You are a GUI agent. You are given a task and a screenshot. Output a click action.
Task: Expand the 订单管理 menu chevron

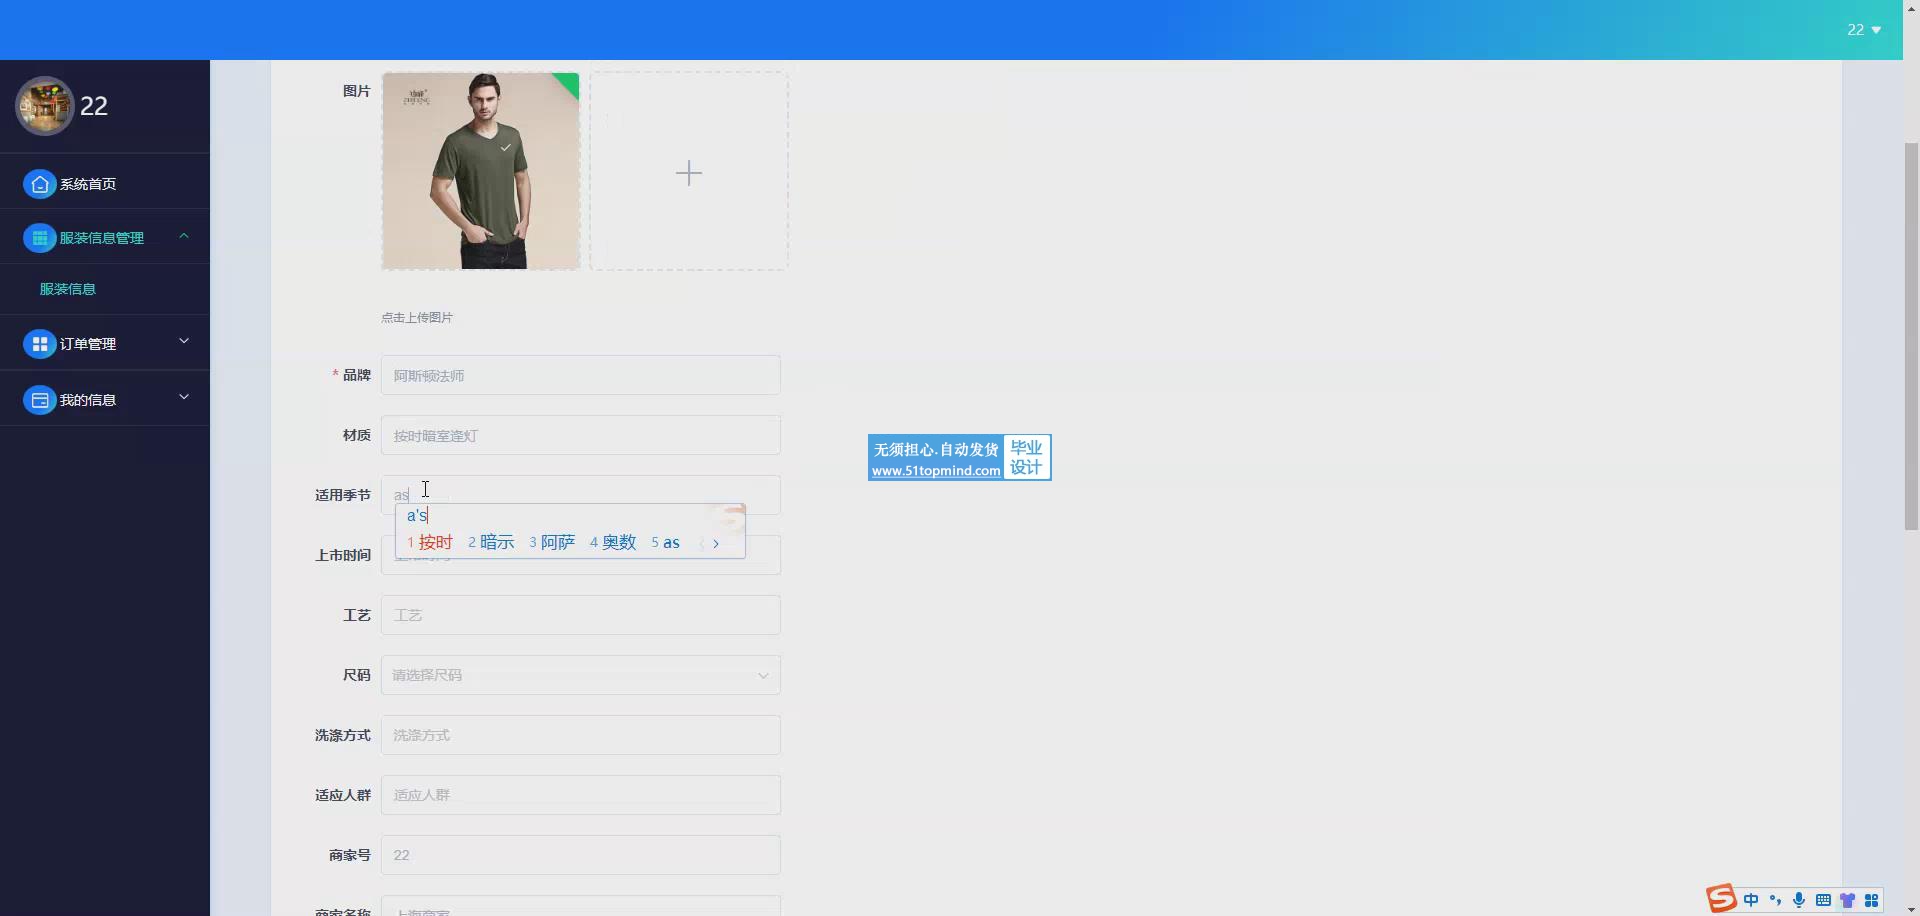[x=184, y=342]
